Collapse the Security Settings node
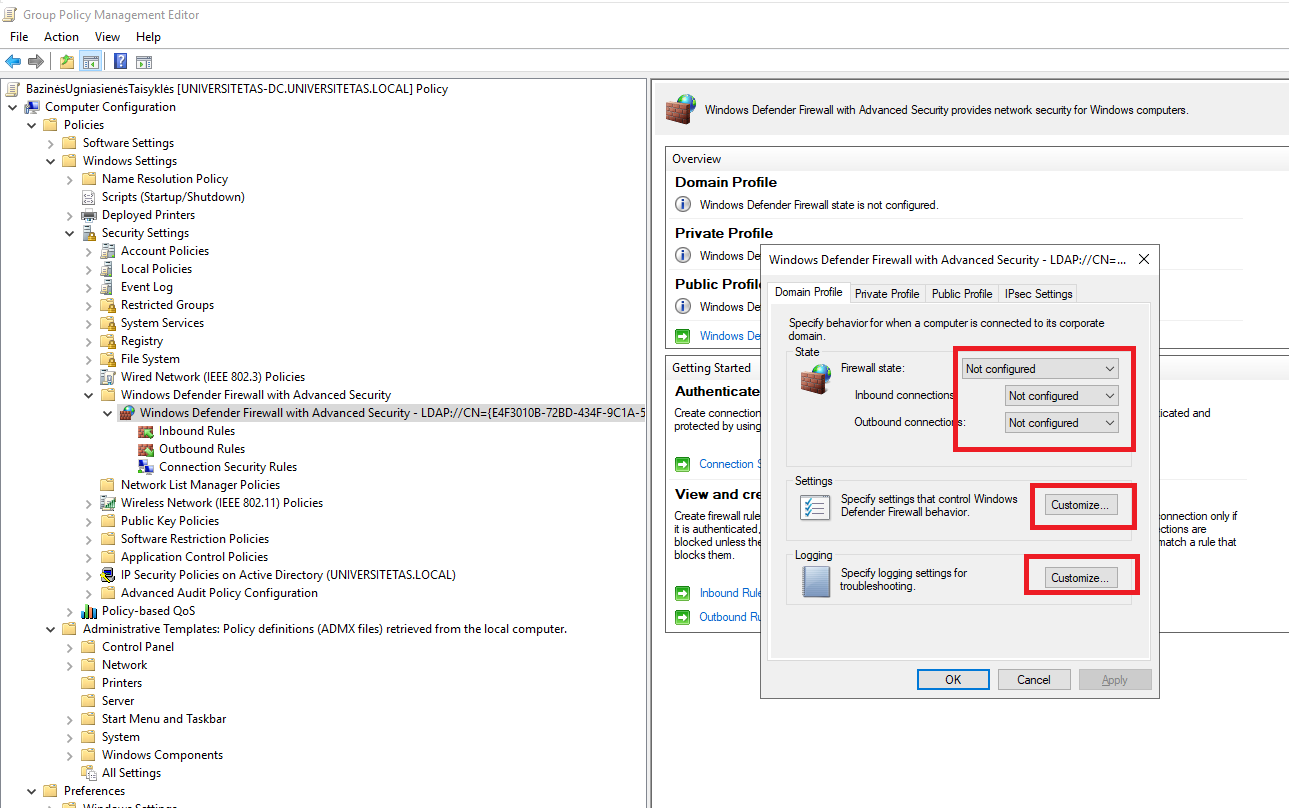The height and width of the screenshot is (808, 1289). tap(69, 233)
